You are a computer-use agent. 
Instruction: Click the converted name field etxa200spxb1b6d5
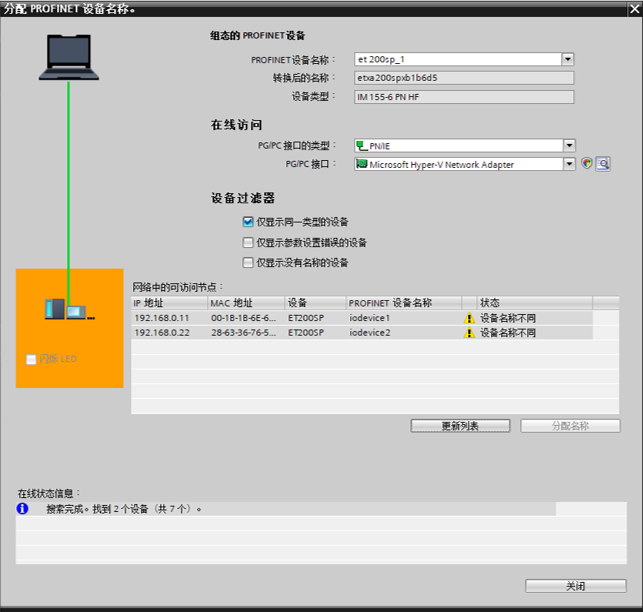pyautogui.click(x=464, y=78)
